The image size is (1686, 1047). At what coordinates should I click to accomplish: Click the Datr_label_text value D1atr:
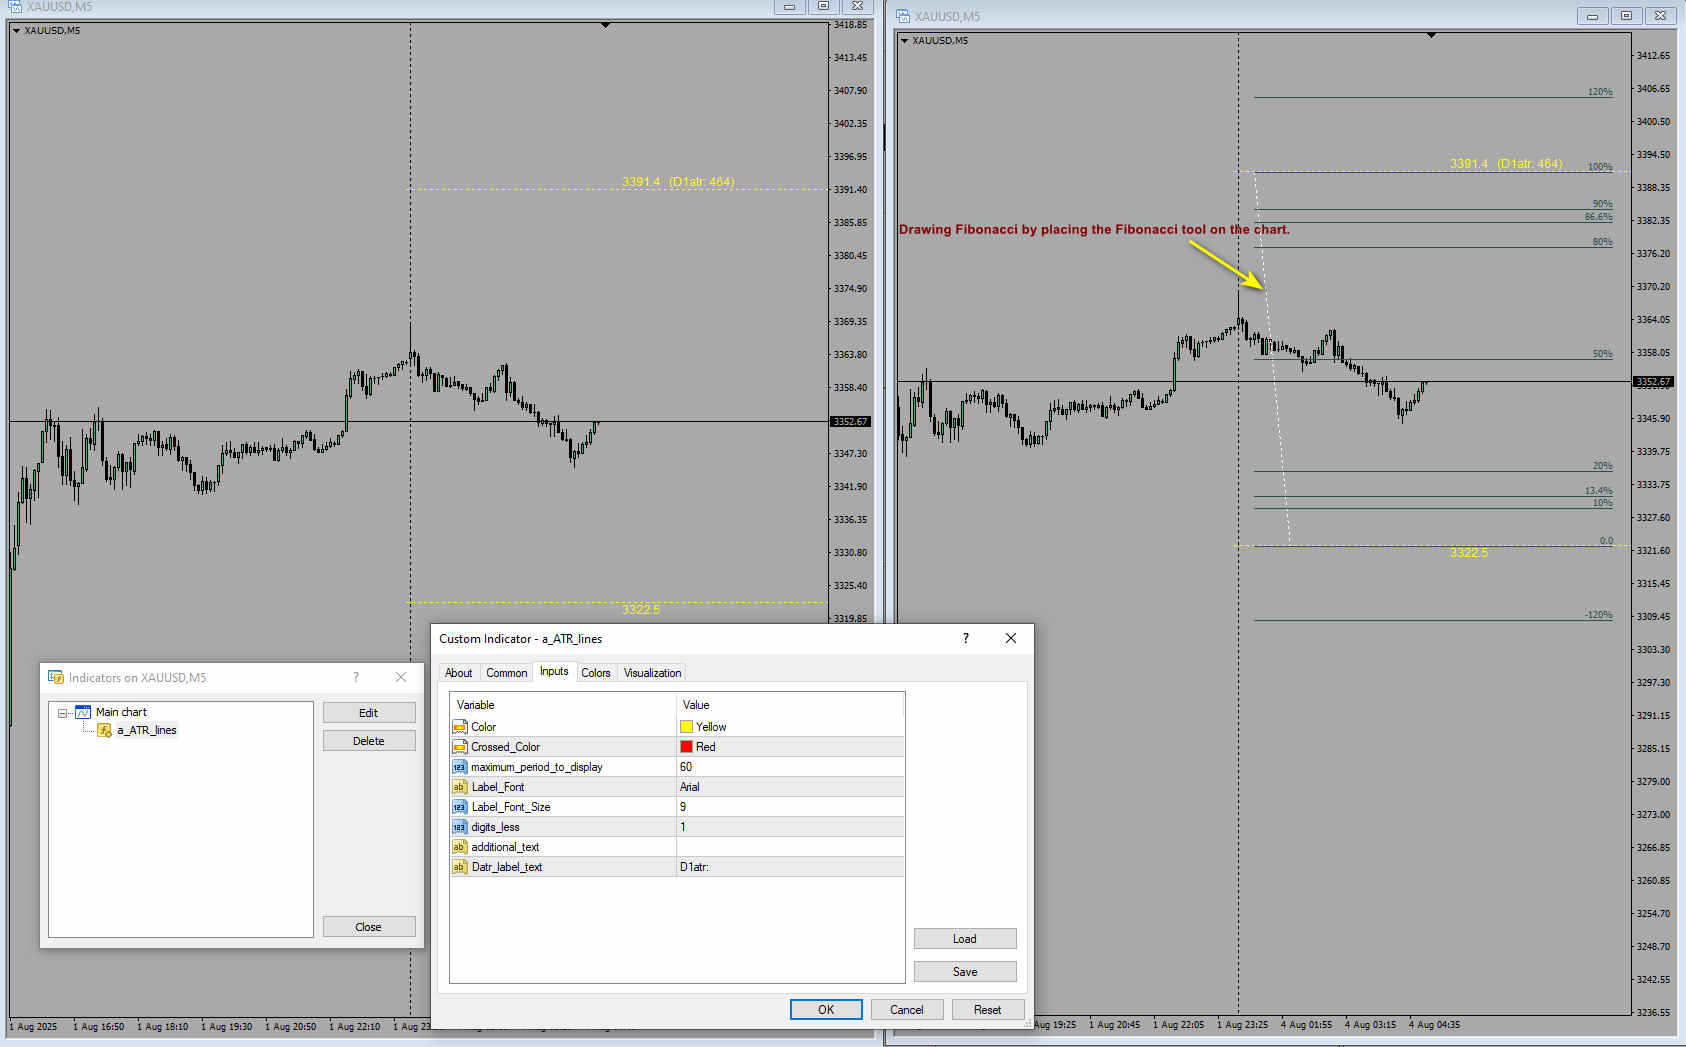(x=790, y=867)
